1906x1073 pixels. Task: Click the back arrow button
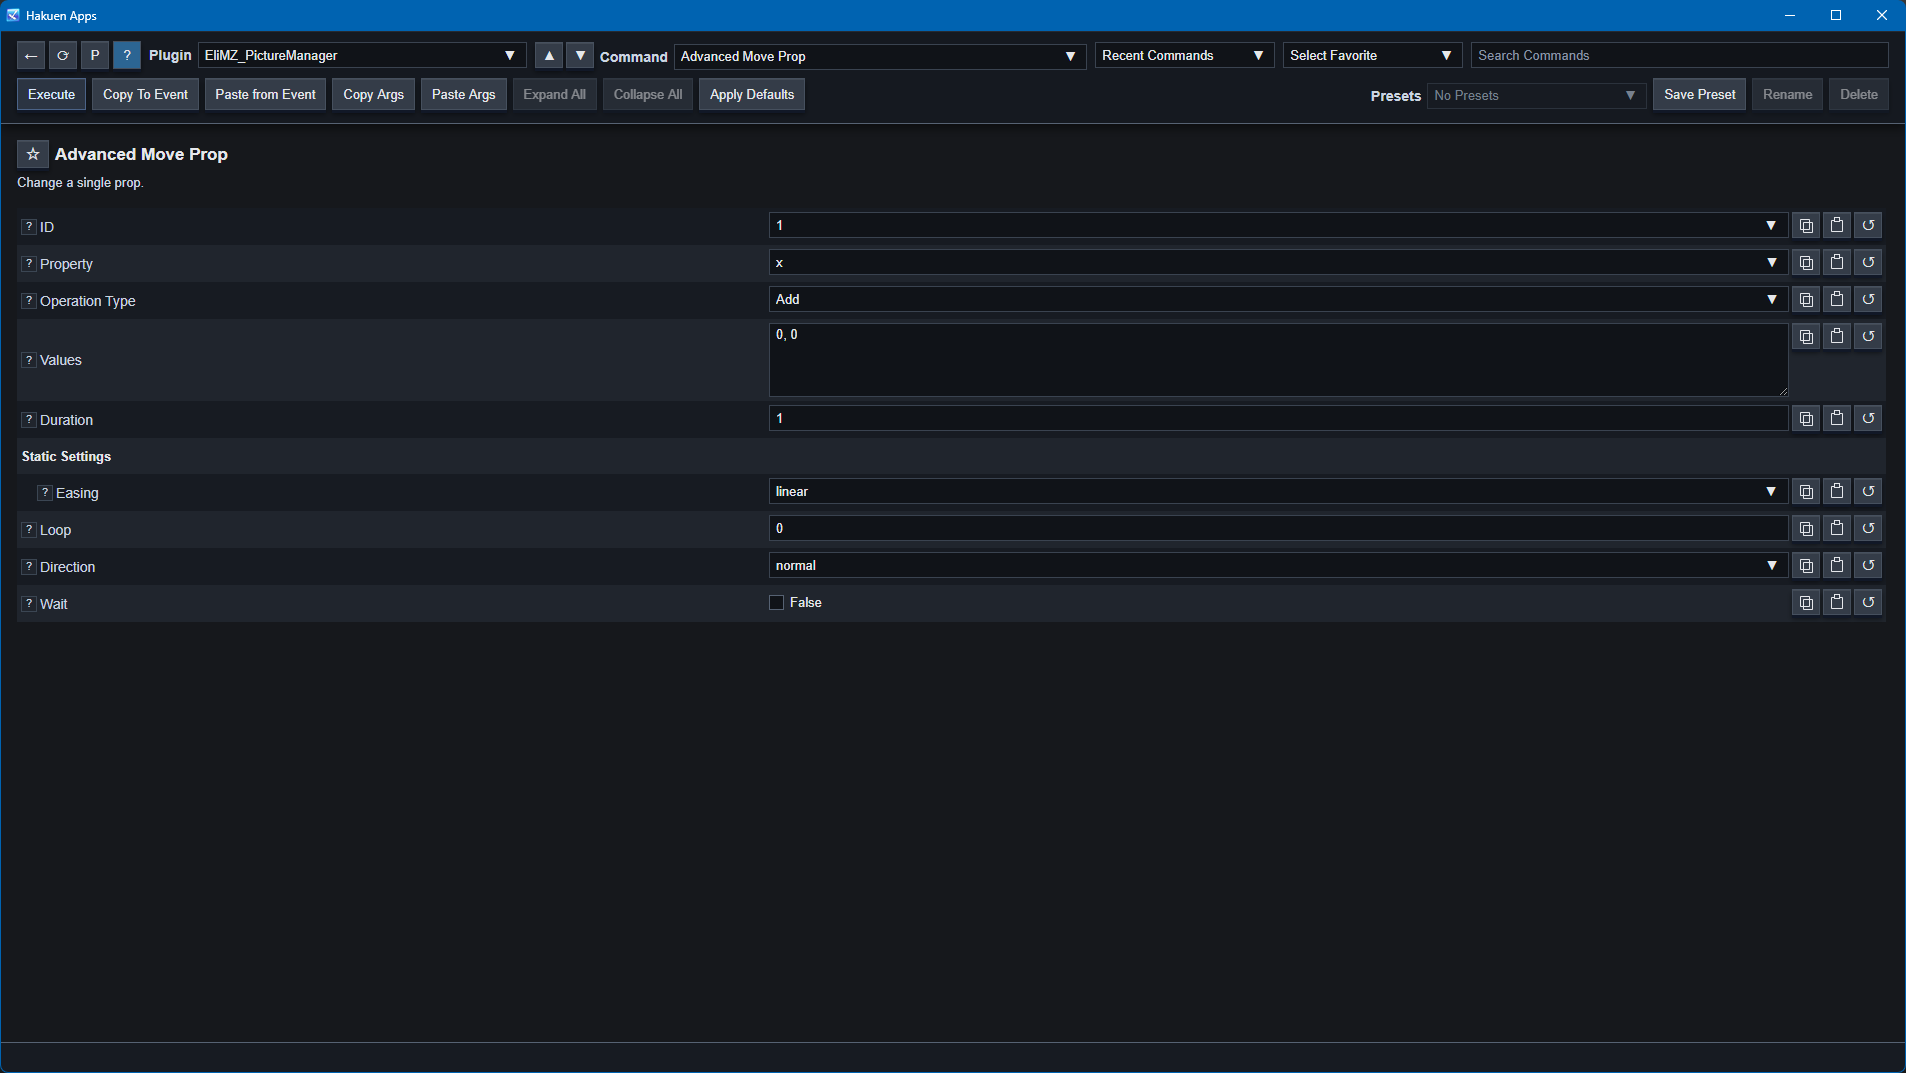point(31,55)
